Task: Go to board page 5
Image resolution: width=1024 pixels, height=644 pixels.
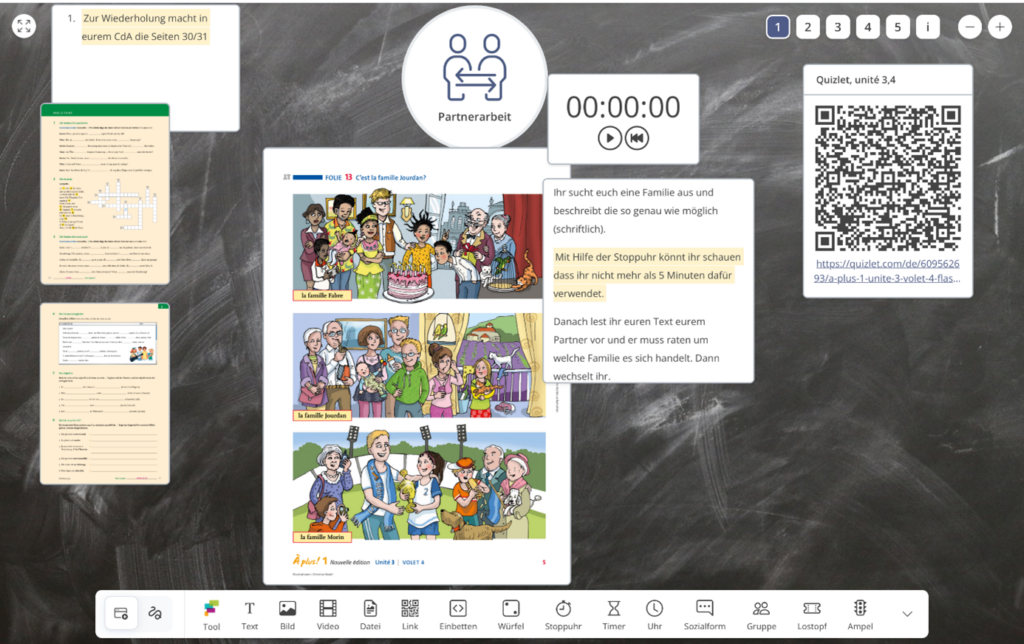Action: click(897, 27)
